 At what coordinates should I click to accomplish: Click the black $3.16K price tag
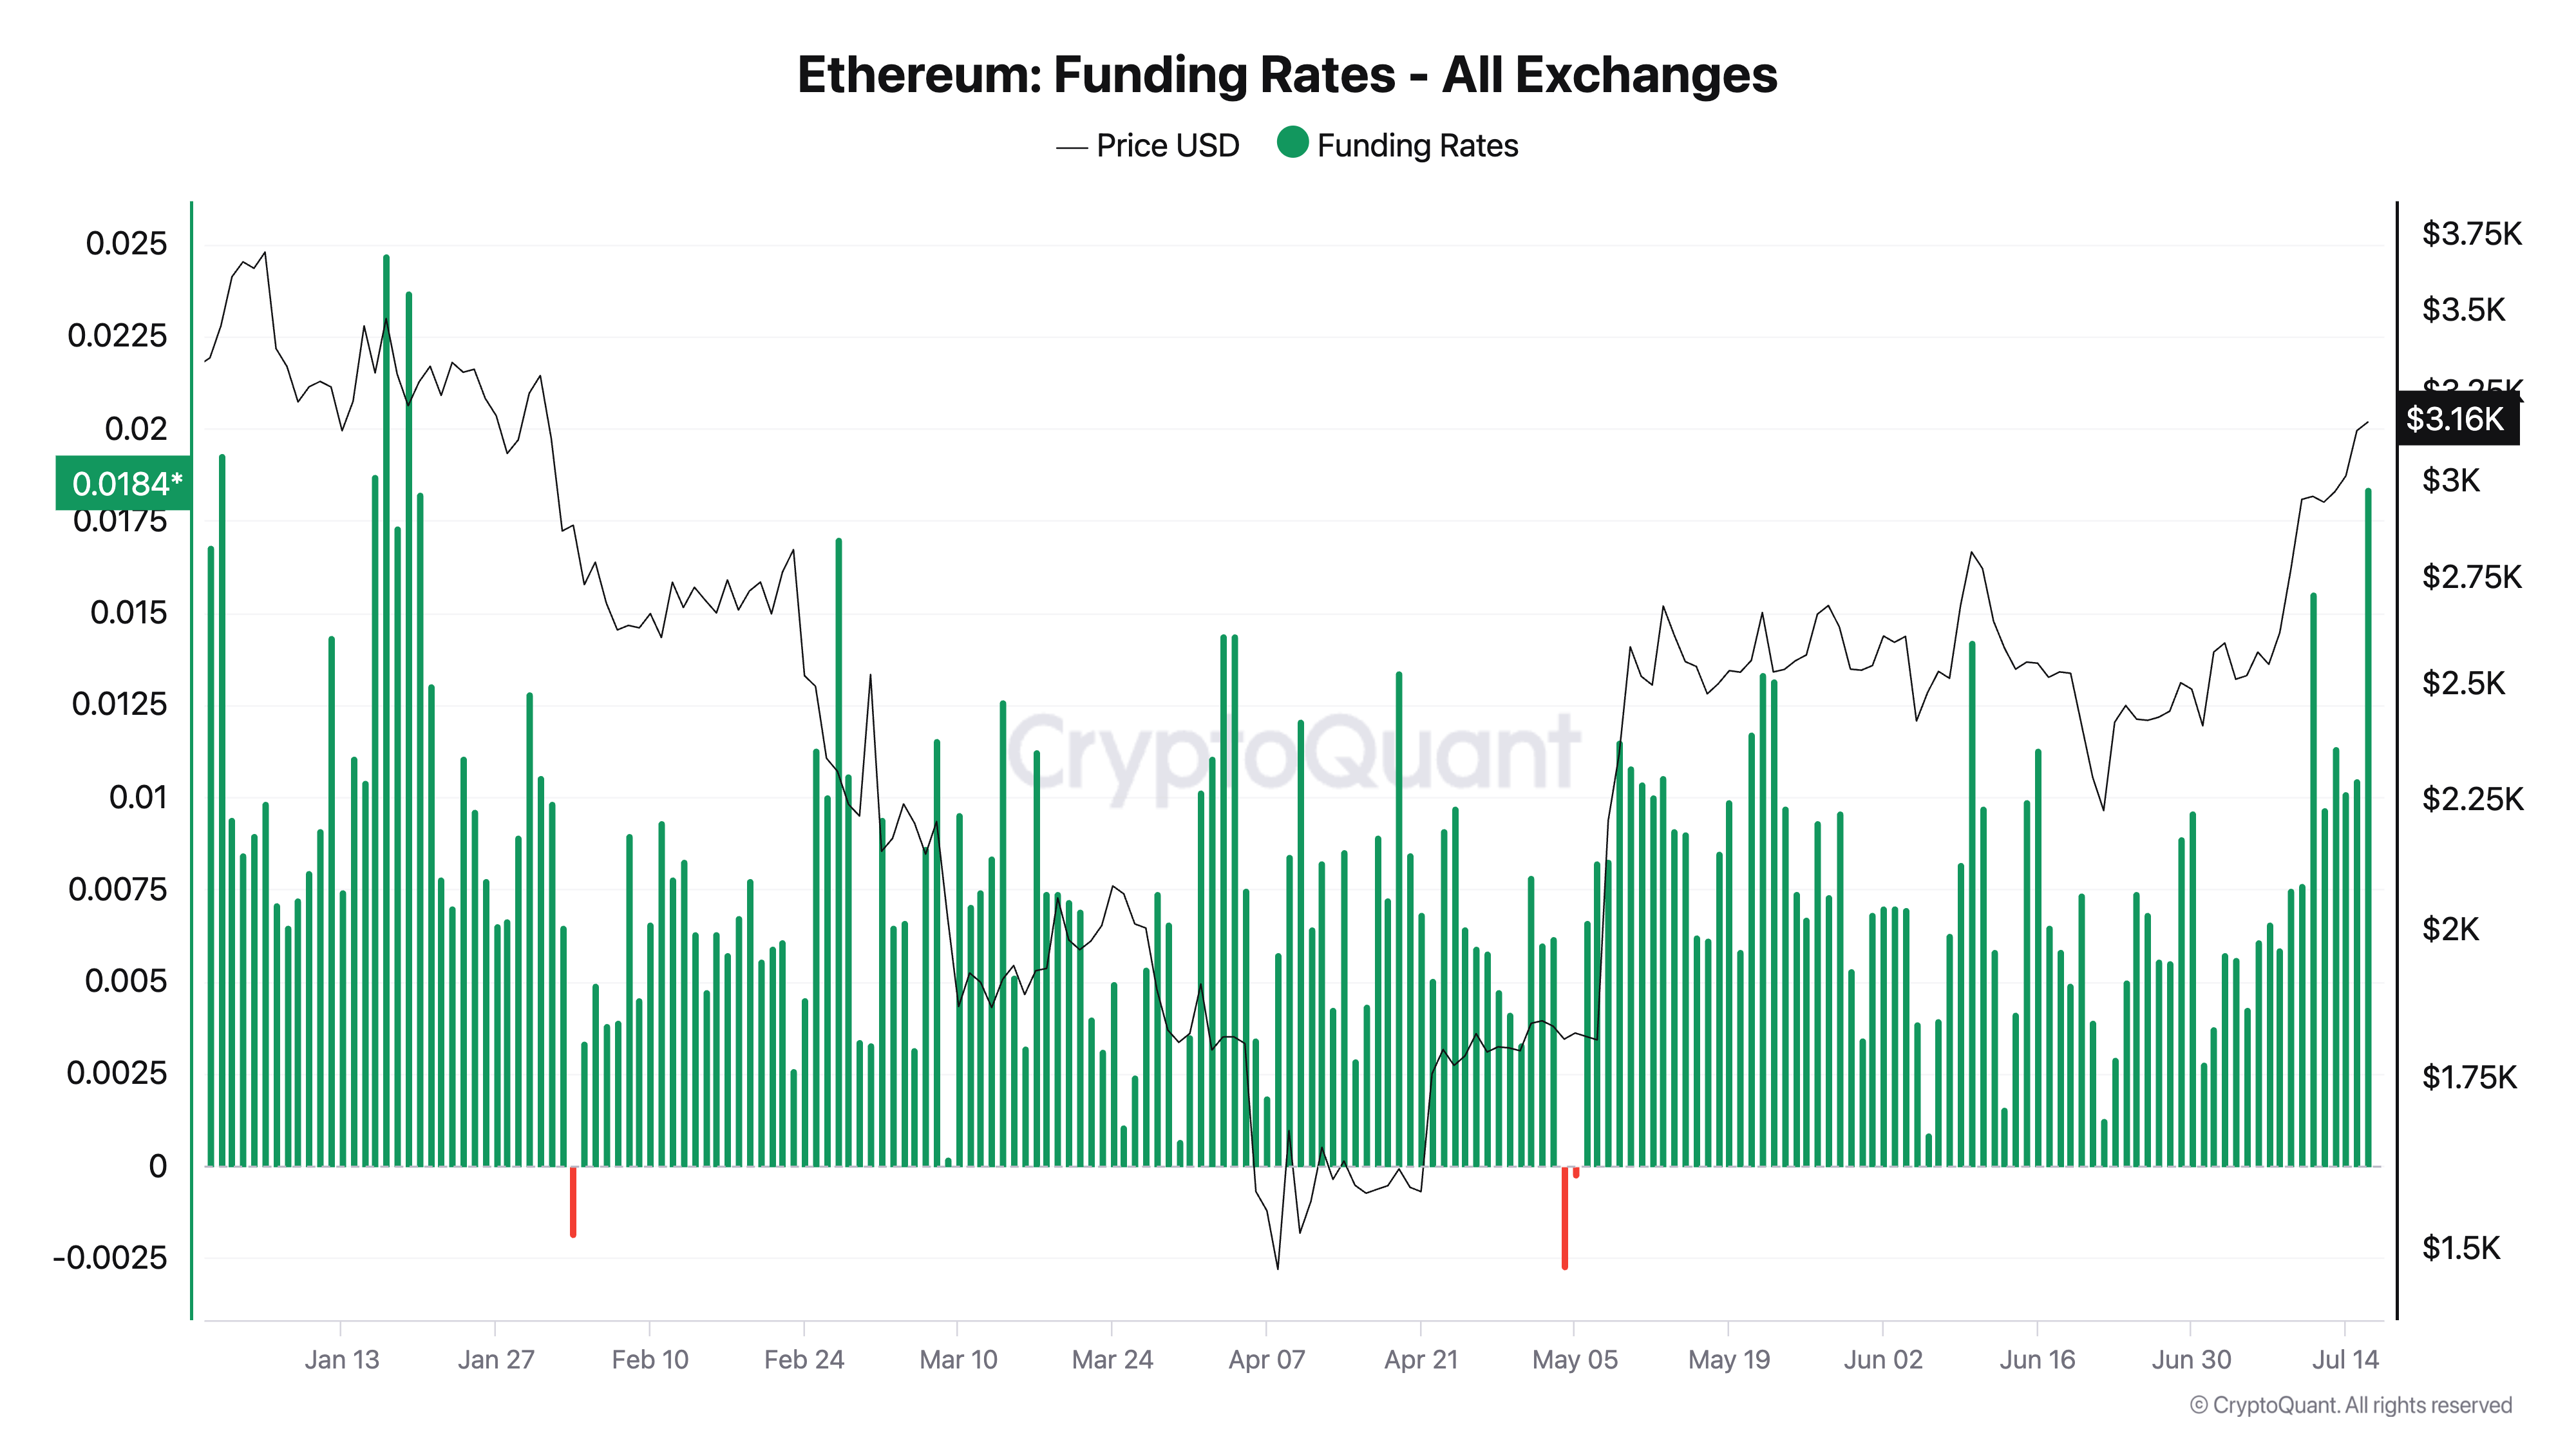click(x=2457, y=418)
